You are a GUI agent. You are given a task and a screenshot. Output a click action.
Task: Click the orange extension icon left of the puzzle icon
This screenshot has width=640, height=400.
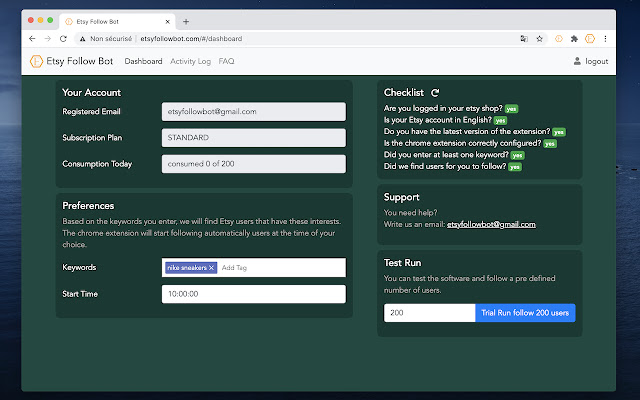click(x=559, y=39)
